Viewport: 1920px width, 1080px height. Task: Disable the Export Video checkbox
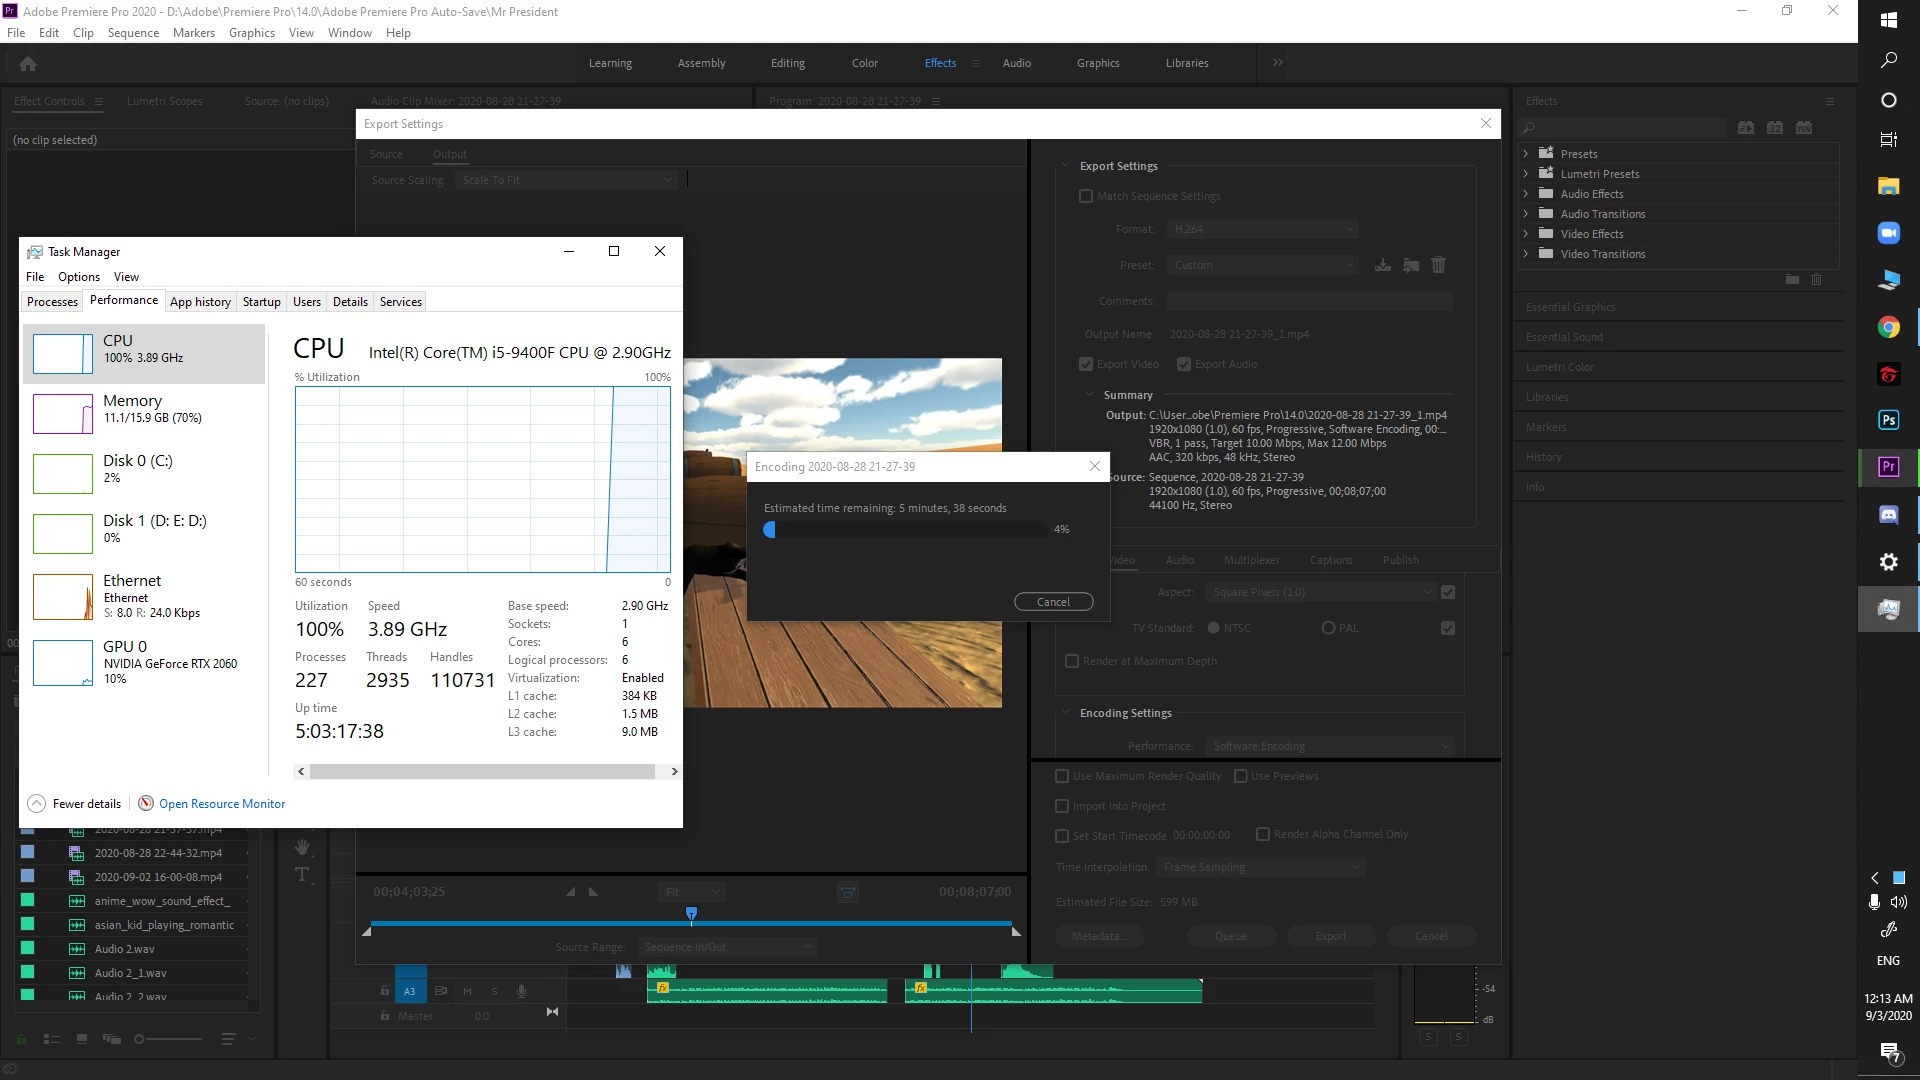click(x=1086, y=364)
